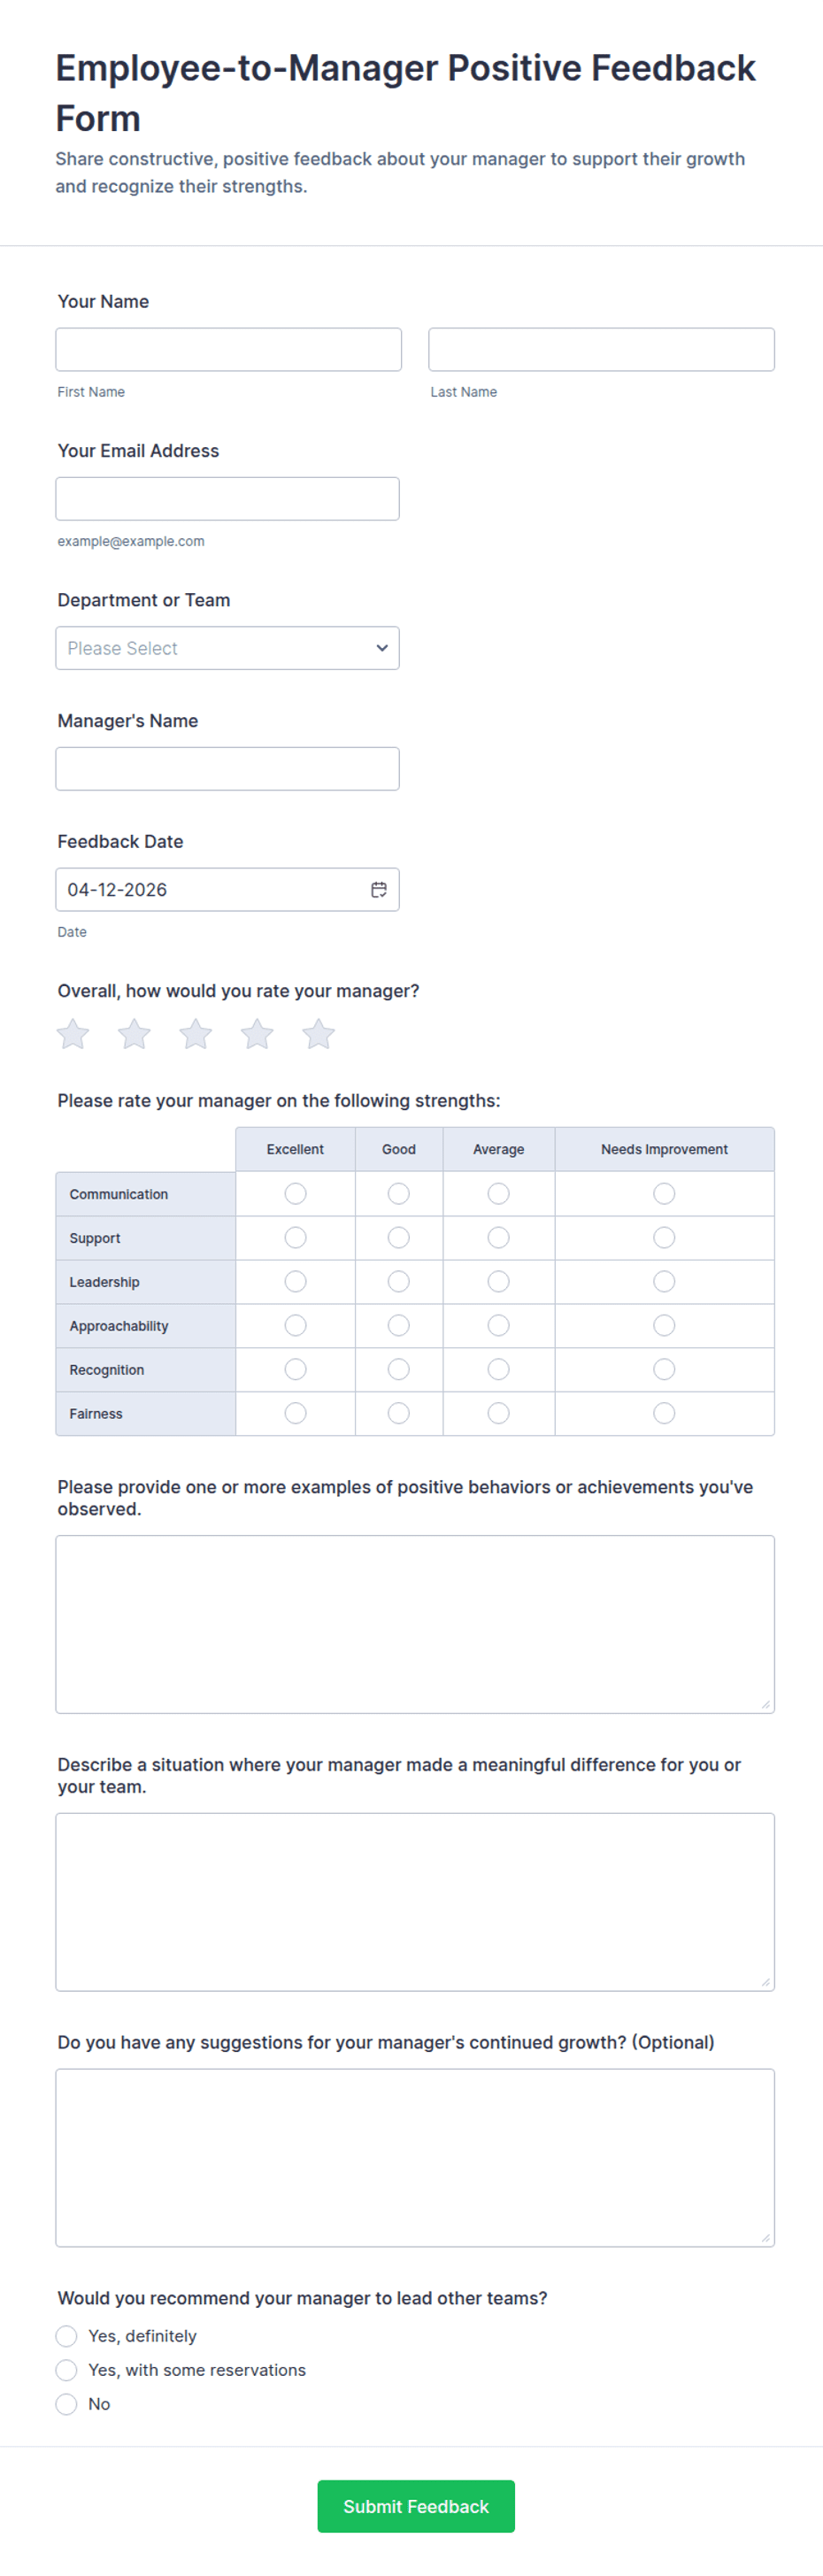Choose Yes, definitely recommendation option
The width and height of the screenshot is (823, 2576).
tap(66, 2336)
